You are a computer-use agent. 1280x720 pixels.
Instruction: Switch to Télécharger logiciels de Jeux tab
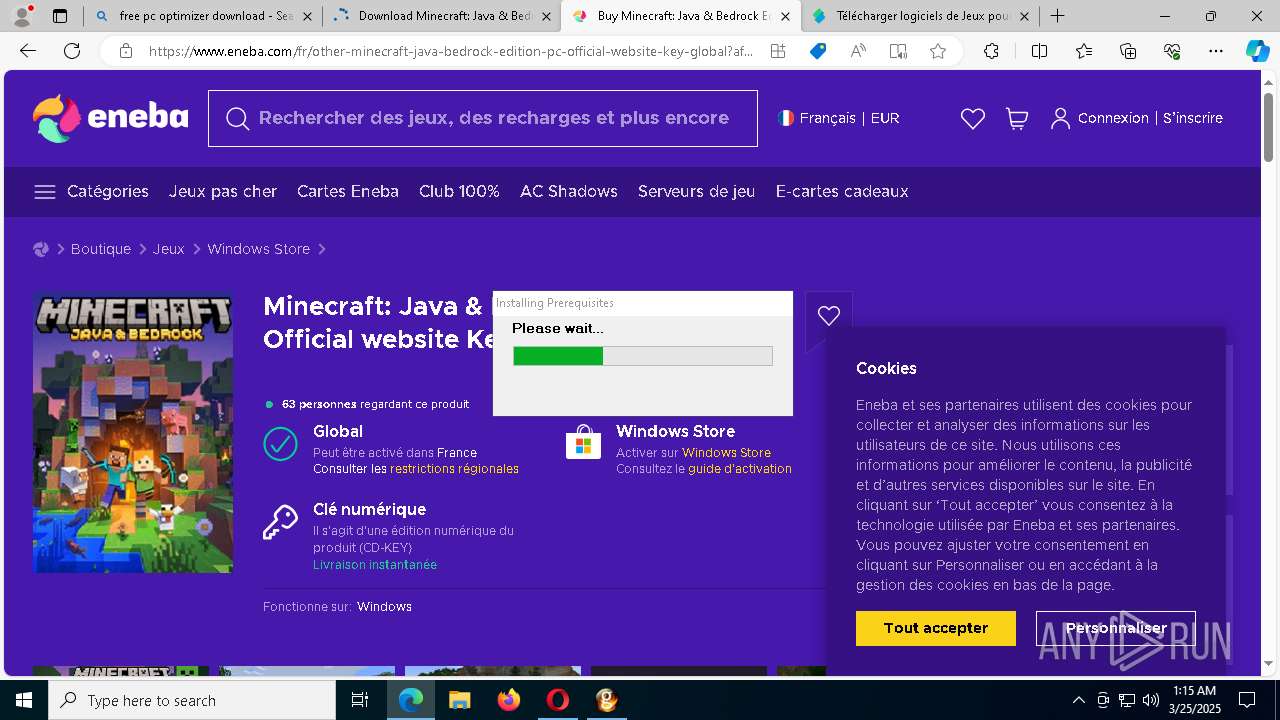pos(919,16)
